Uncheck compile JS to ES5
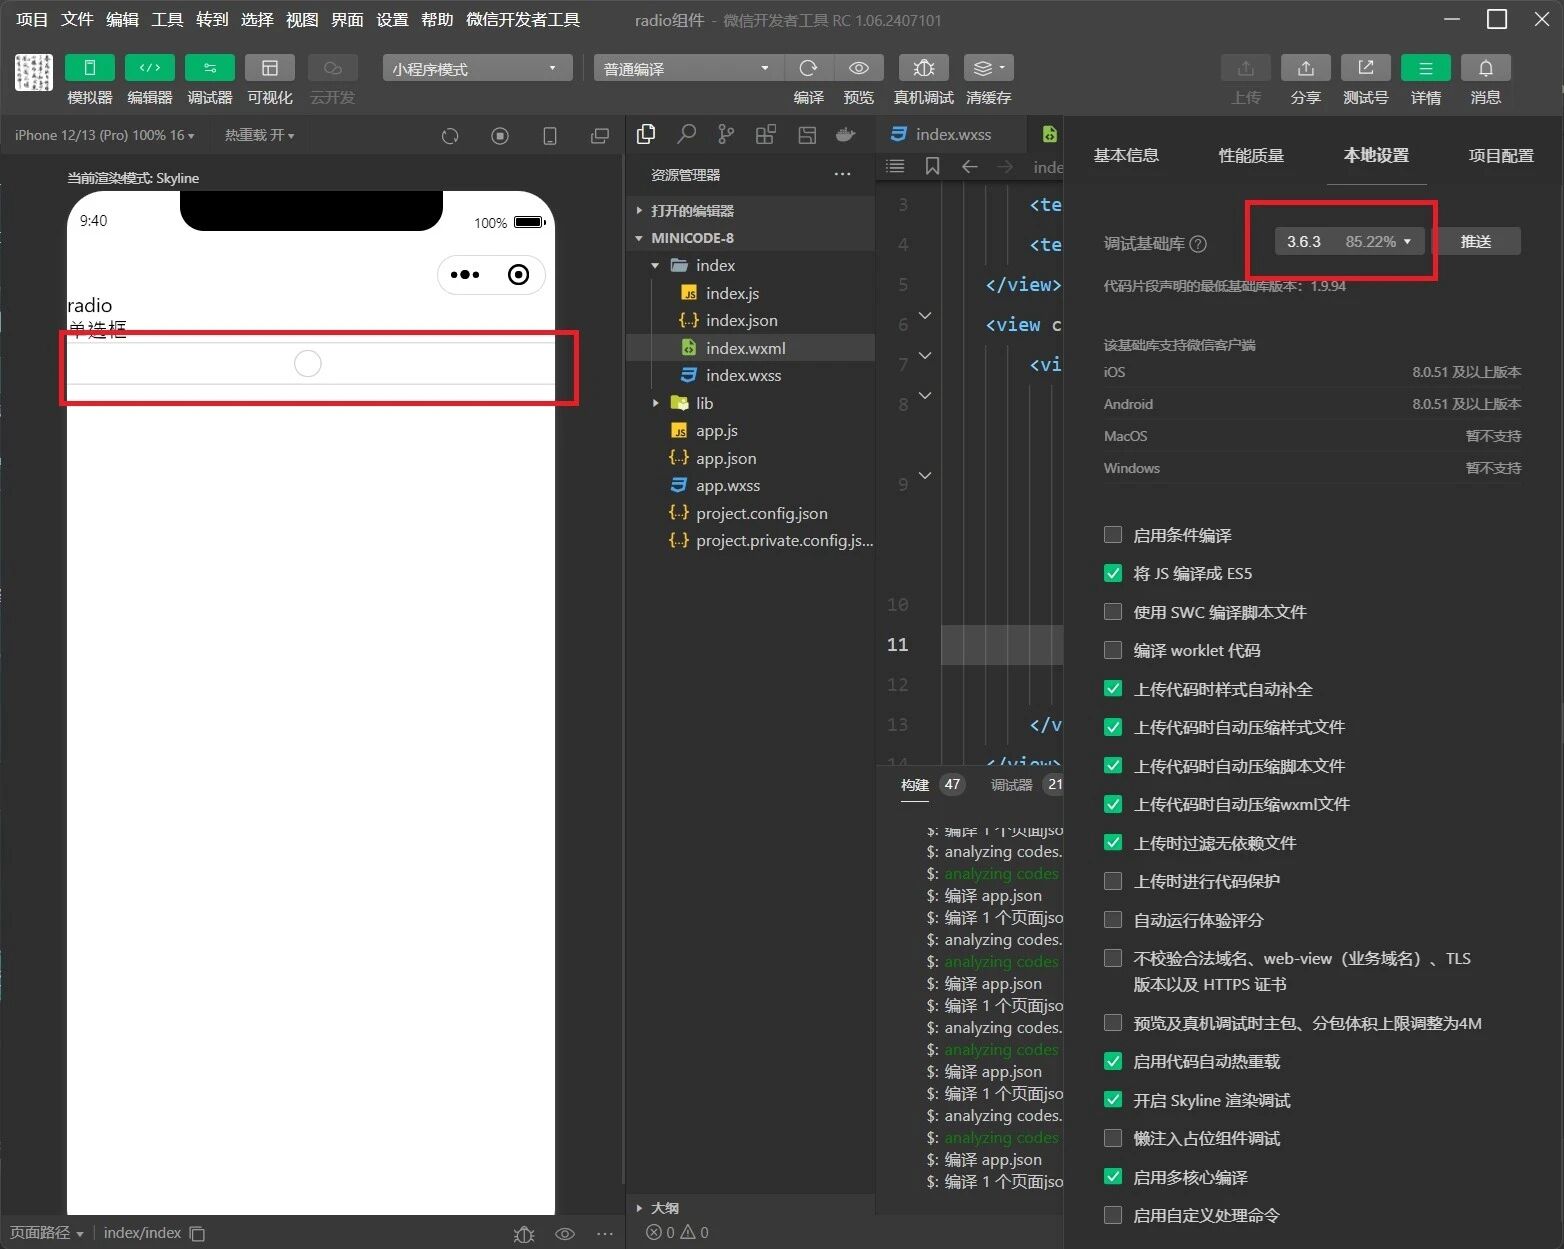The image size is (1564, 1249). pos(1112,573)
